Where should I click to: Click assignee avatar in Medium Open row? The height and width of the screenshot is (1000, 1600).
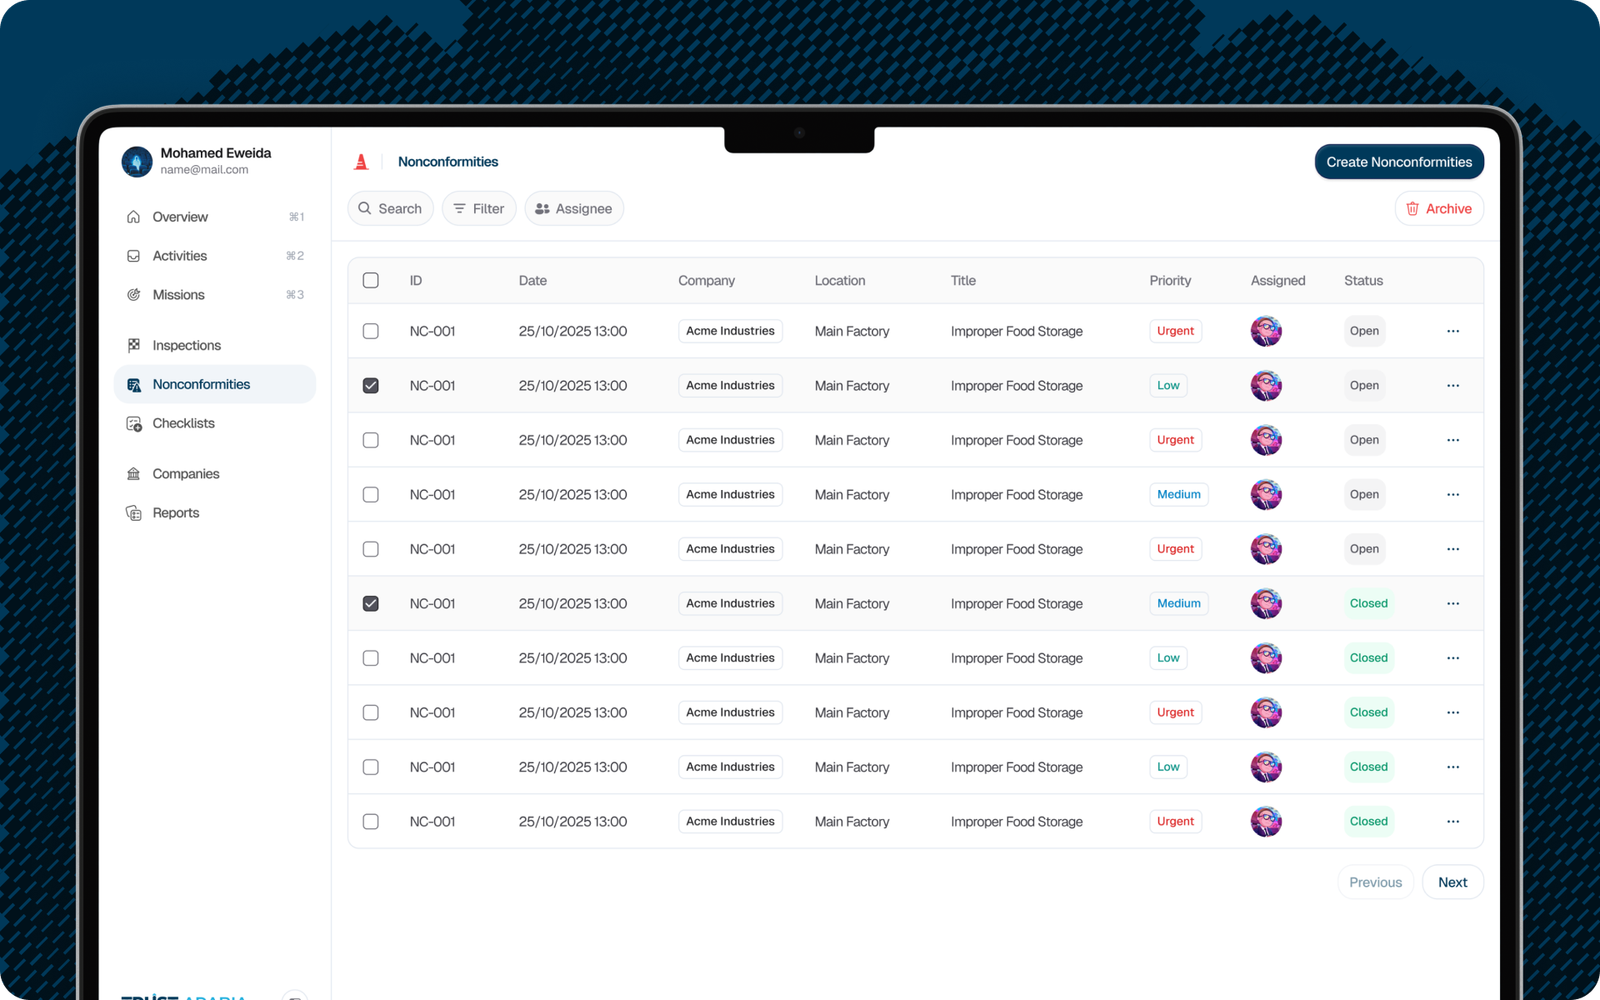[1266, 495]
